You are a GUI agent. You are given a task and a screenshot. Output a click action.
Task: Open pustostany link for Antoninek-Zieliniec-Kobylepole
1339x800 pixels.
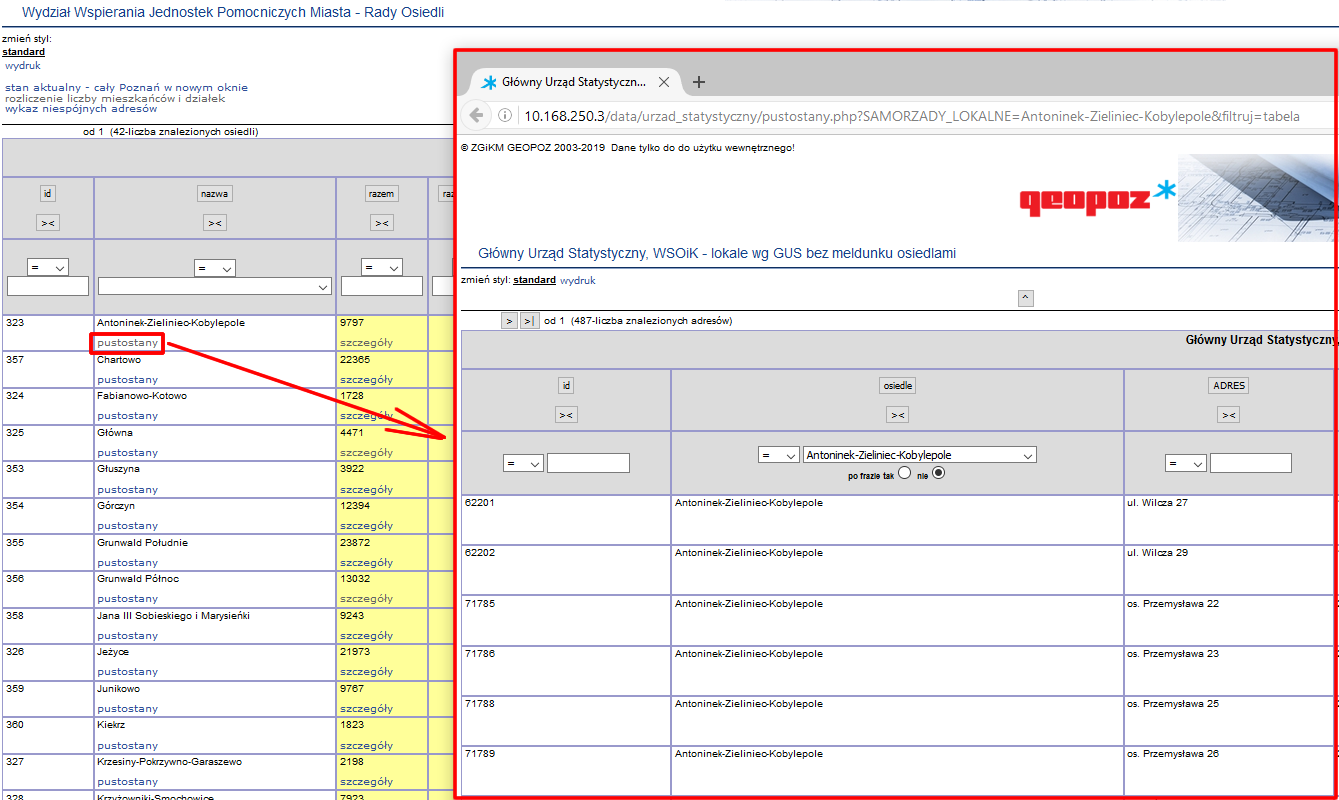click(127, 343)
